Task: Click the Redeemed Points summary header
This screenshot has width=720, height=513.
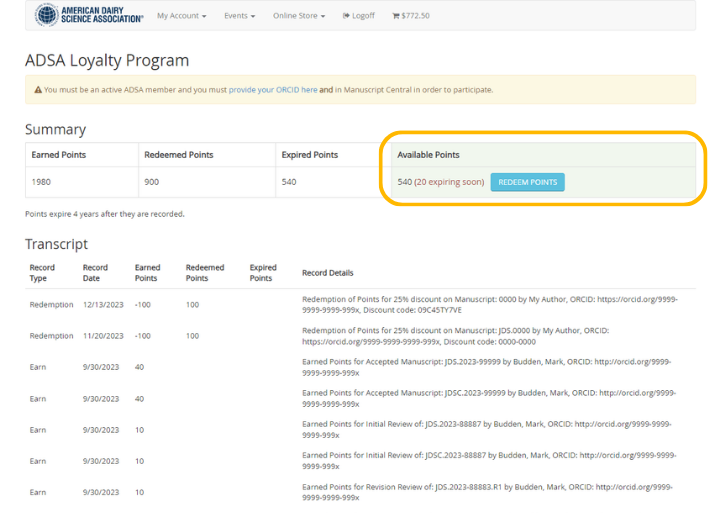Action: click(x=179, y=155)
